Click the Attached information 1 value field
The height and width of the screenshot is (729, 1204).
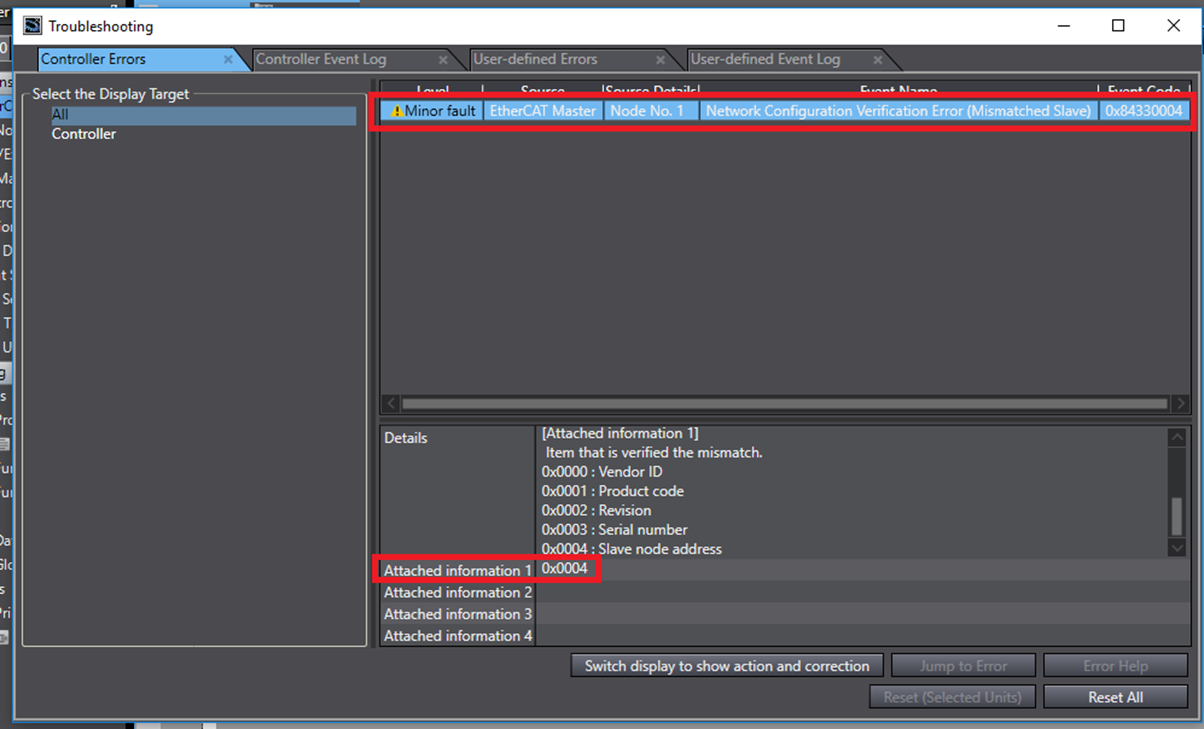(565, 569)
